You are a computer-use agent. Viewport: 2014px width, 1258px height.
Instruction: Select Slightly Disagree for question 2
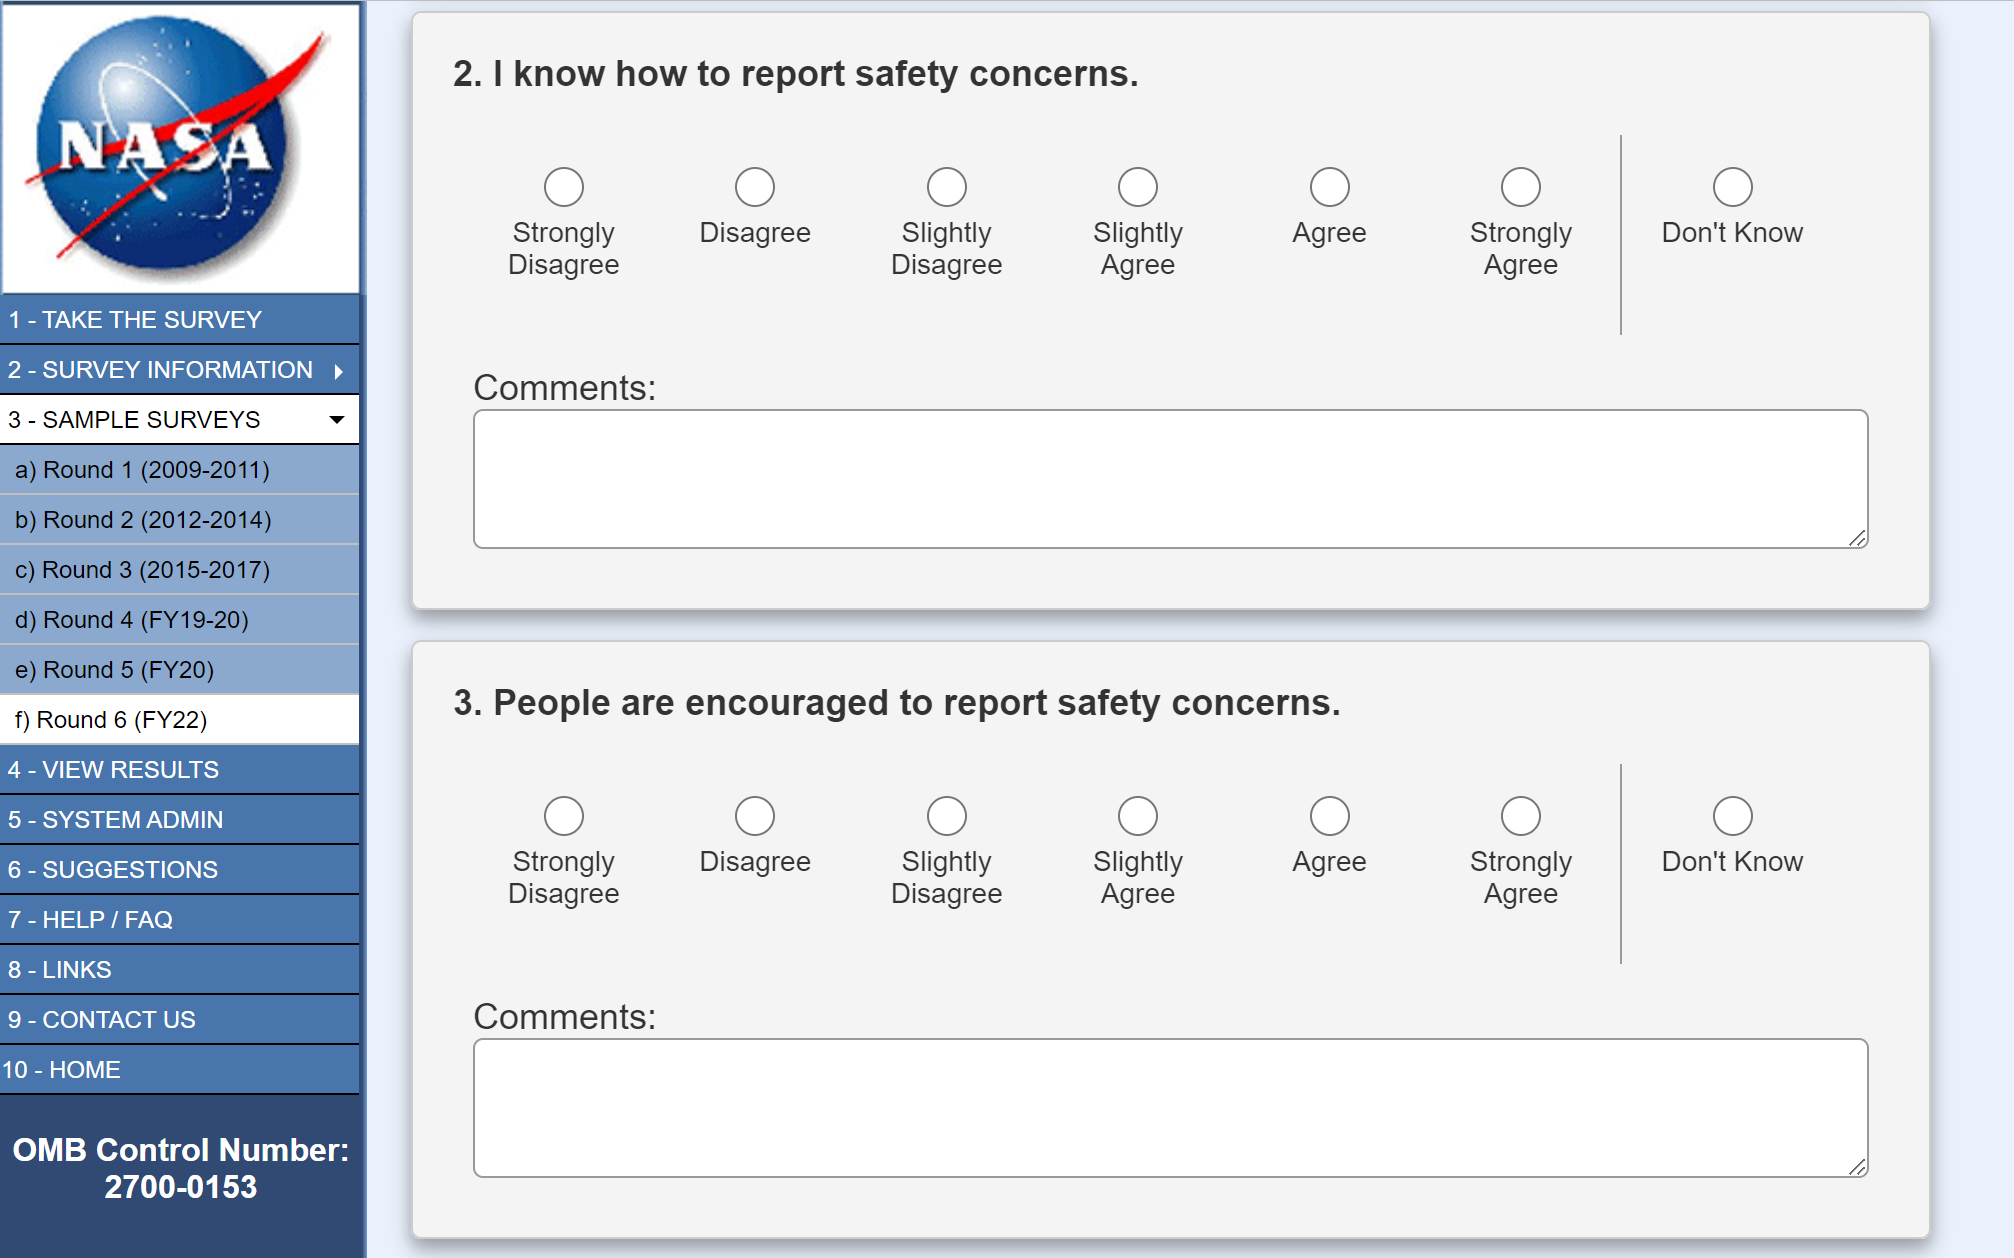[x=946, y=187]
